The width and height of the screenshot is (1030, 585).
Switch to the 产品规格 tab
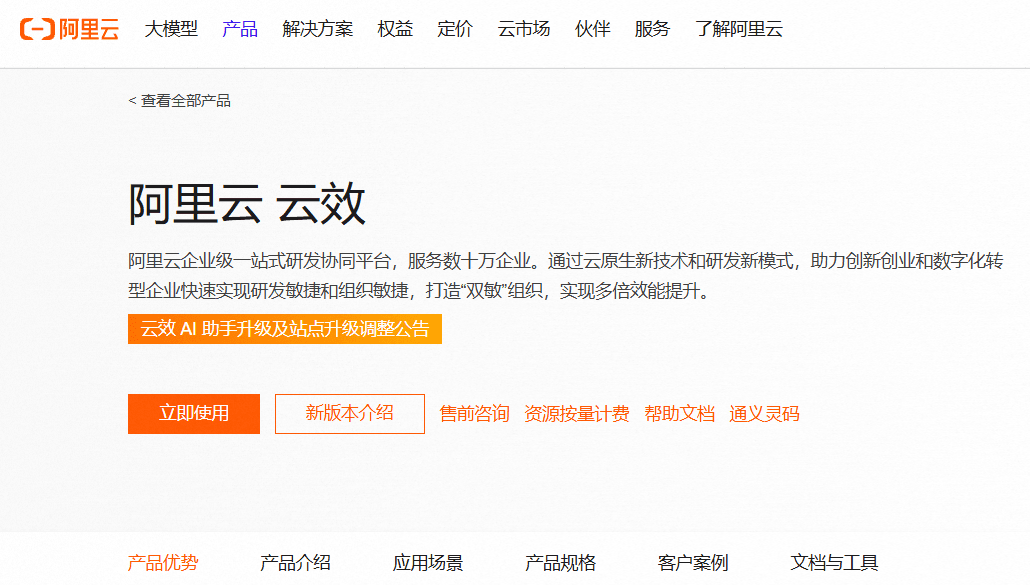560,563
